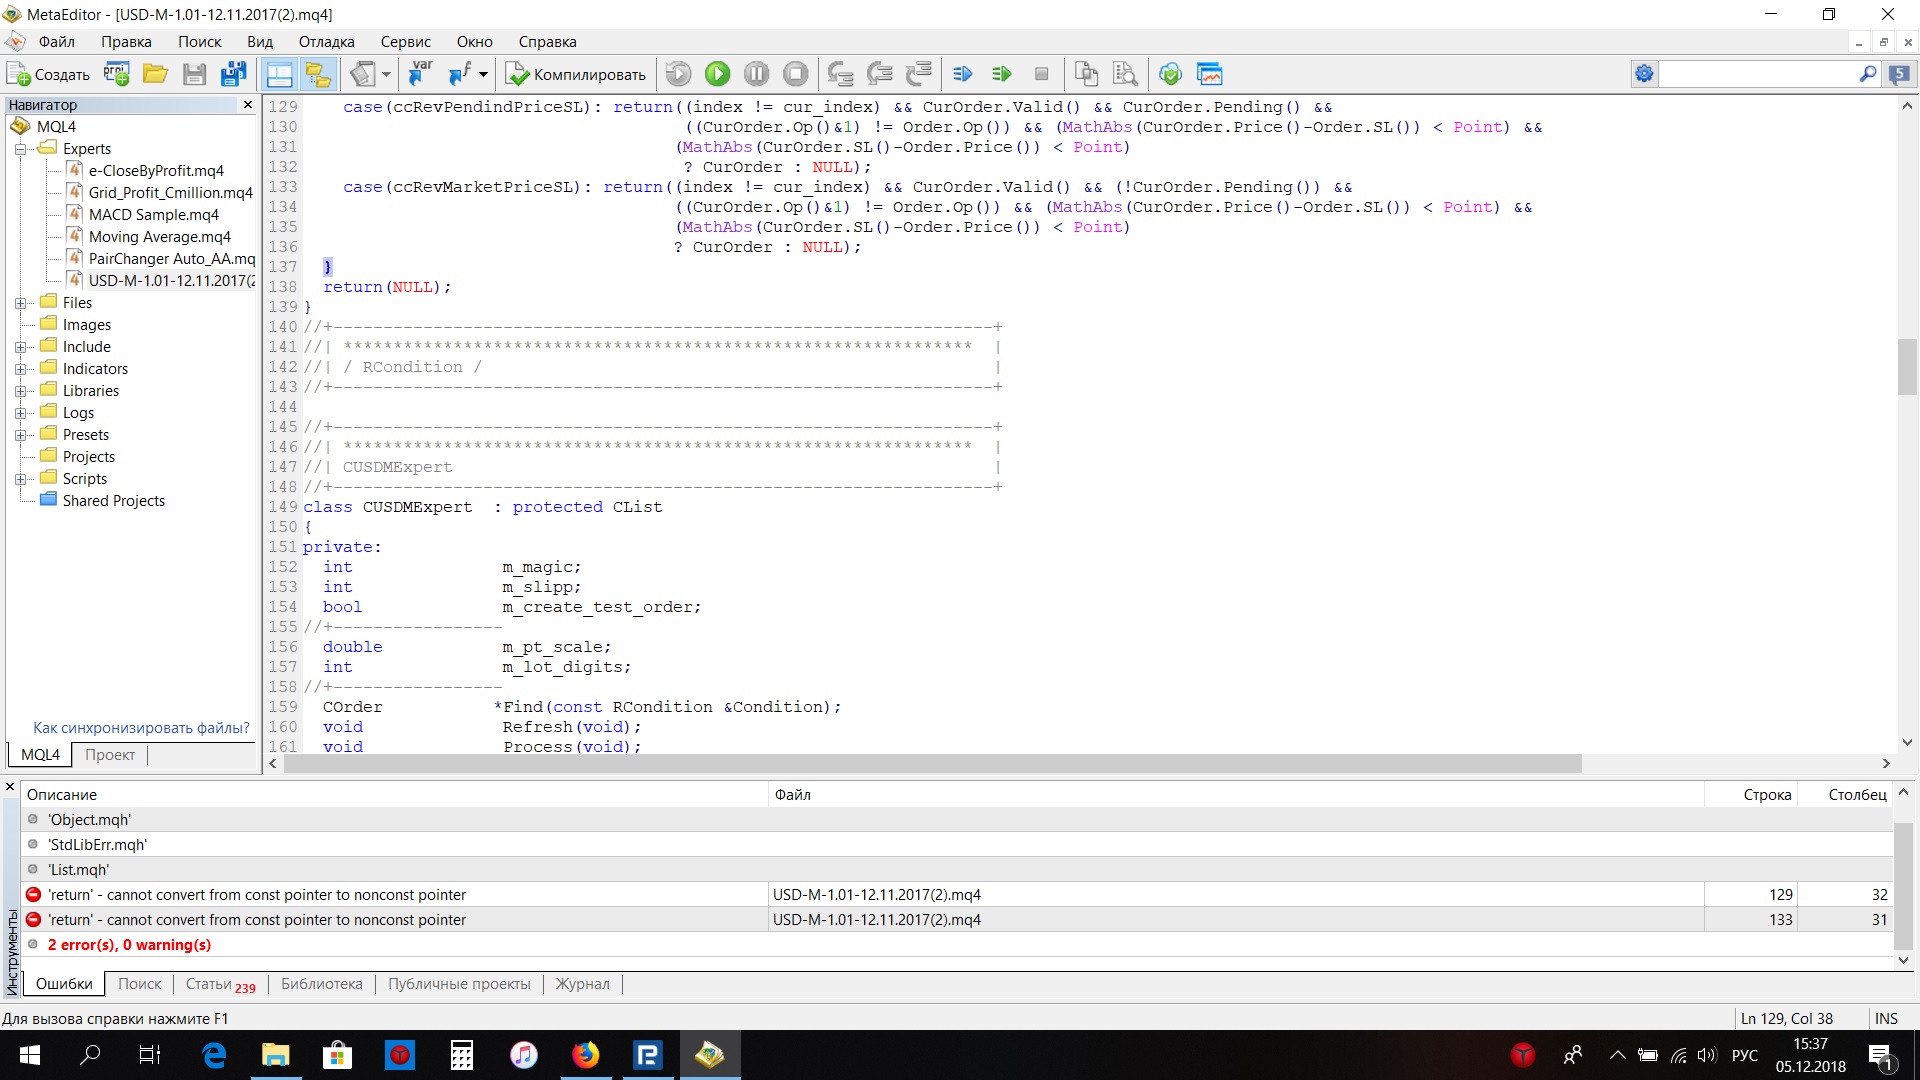
Task: Expand the Indicators folder tree node
Action: (20, 369)
